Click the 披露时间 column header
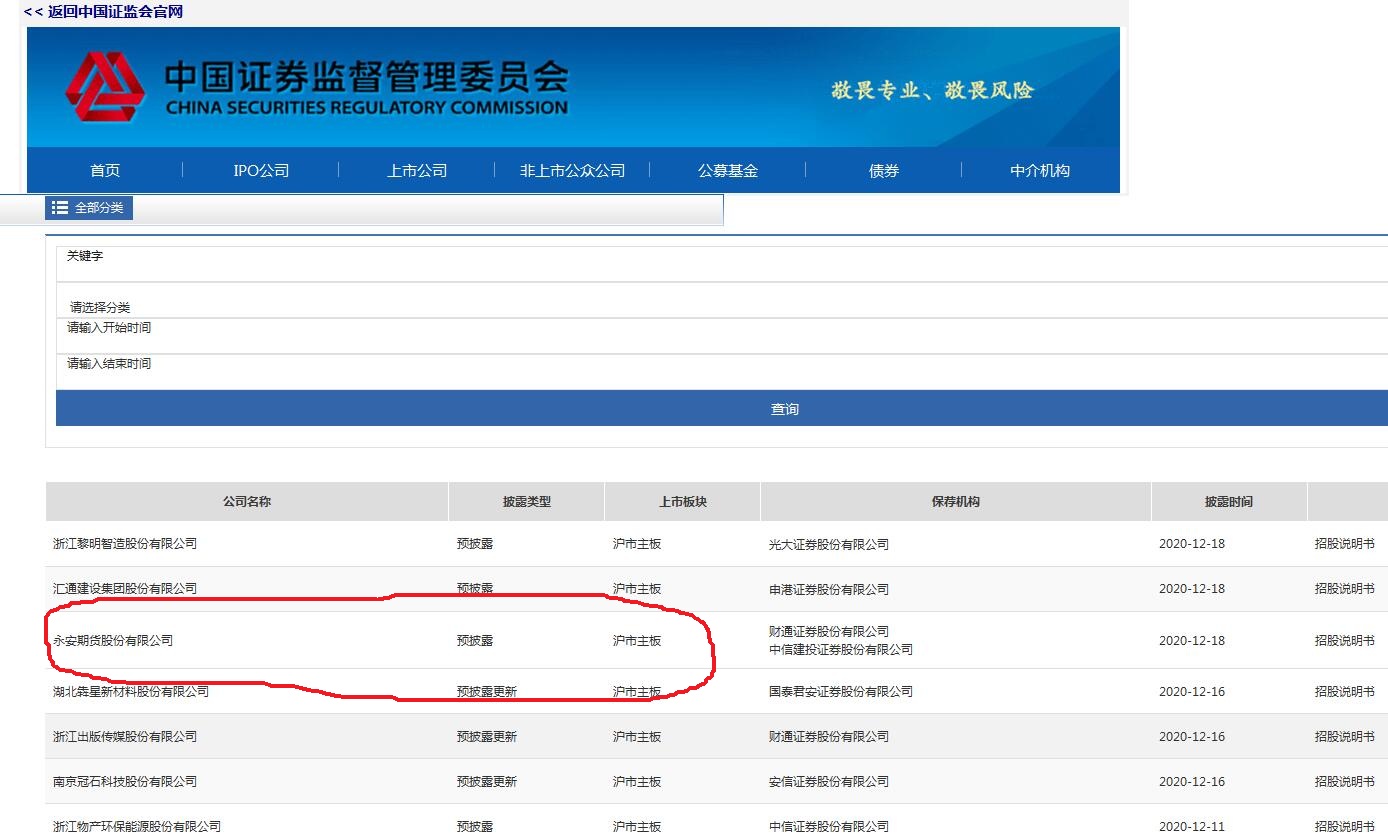 click(x=1229, y=501)
